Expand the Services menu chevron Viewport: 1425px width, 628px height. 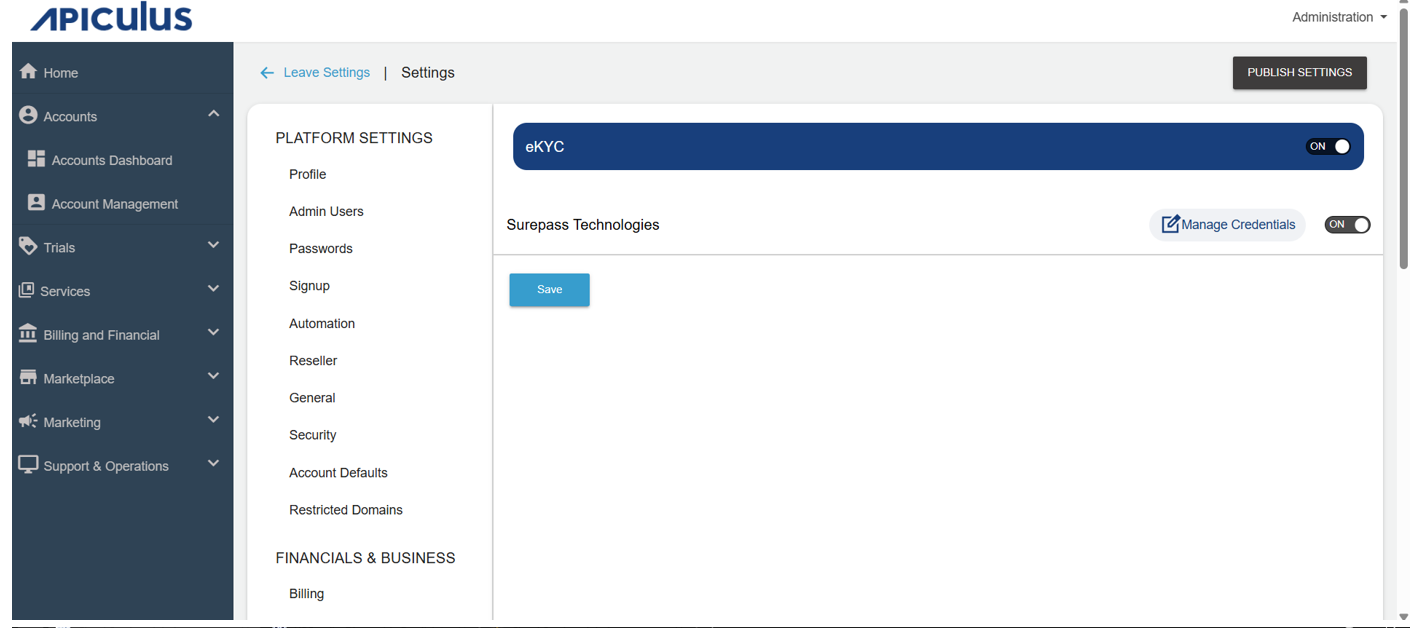coord(213,289)
